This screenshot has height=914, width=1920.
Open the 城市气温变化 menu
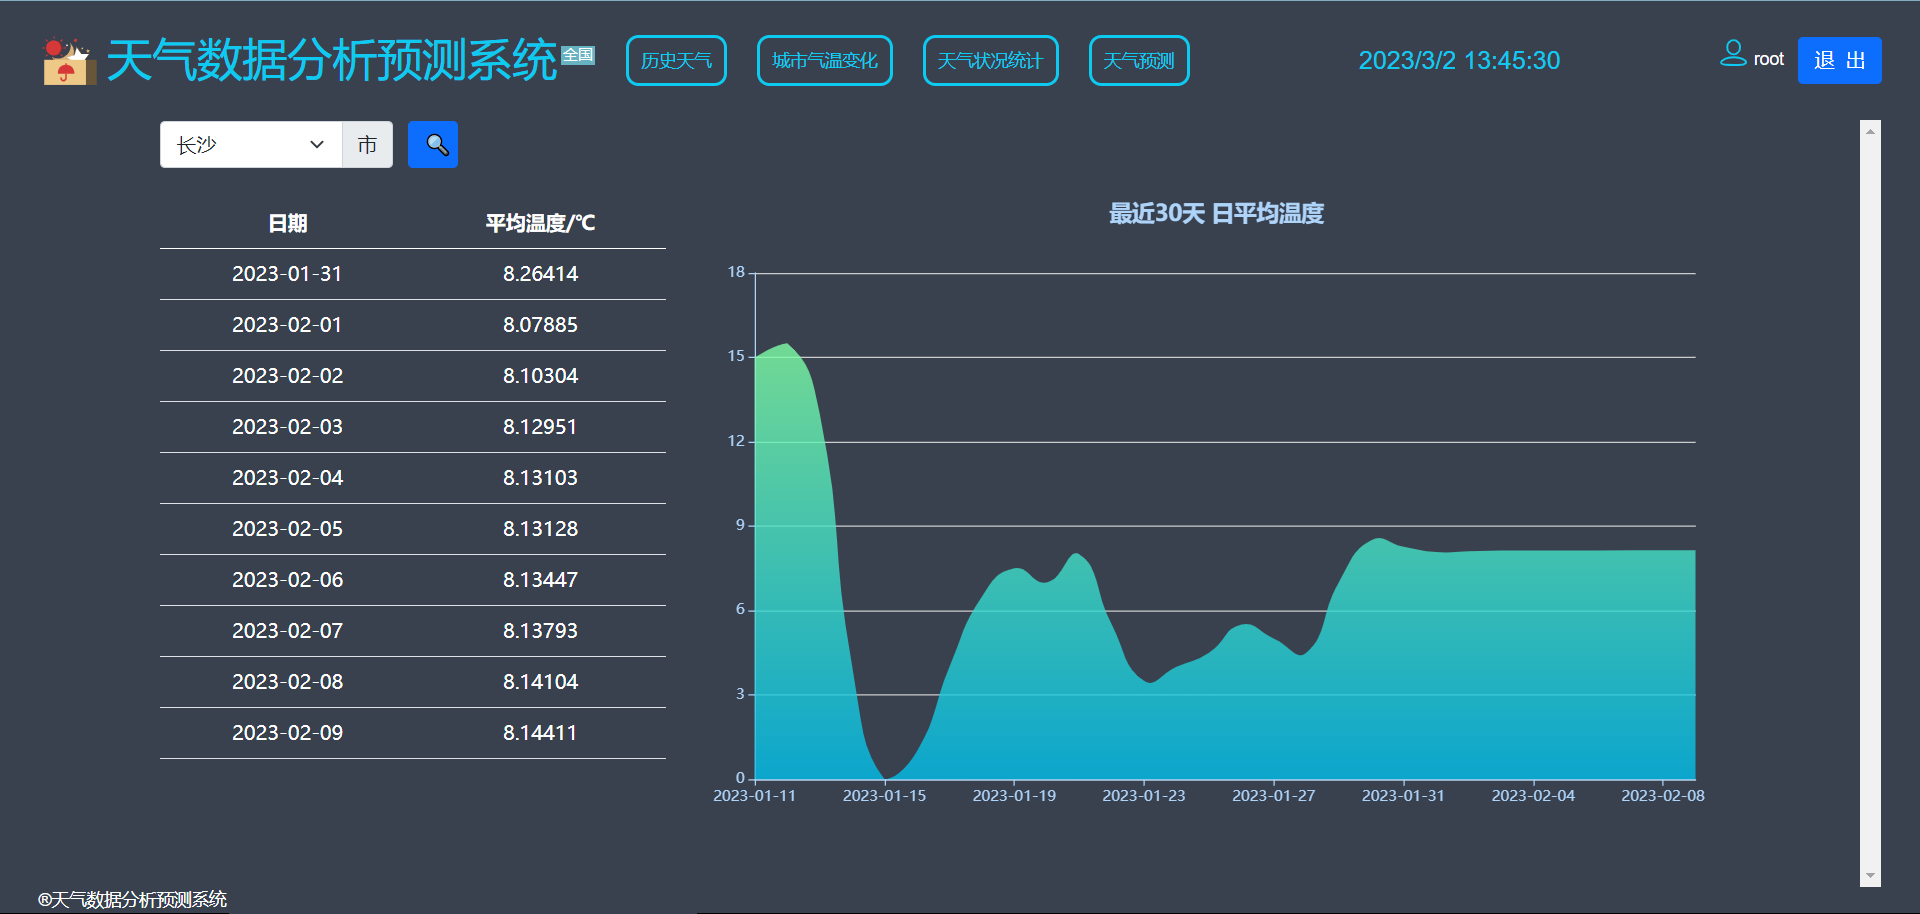[x=825, y=61]
